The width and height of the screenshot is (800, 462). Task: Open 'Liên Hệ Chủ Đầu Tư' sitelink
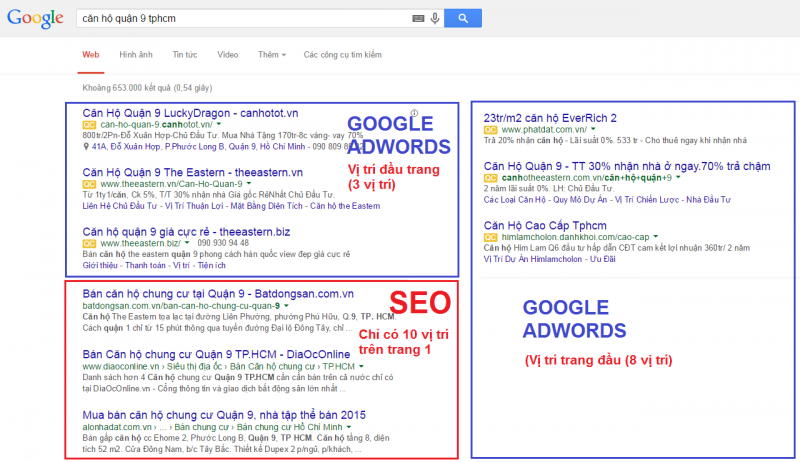tap(119, 206)
